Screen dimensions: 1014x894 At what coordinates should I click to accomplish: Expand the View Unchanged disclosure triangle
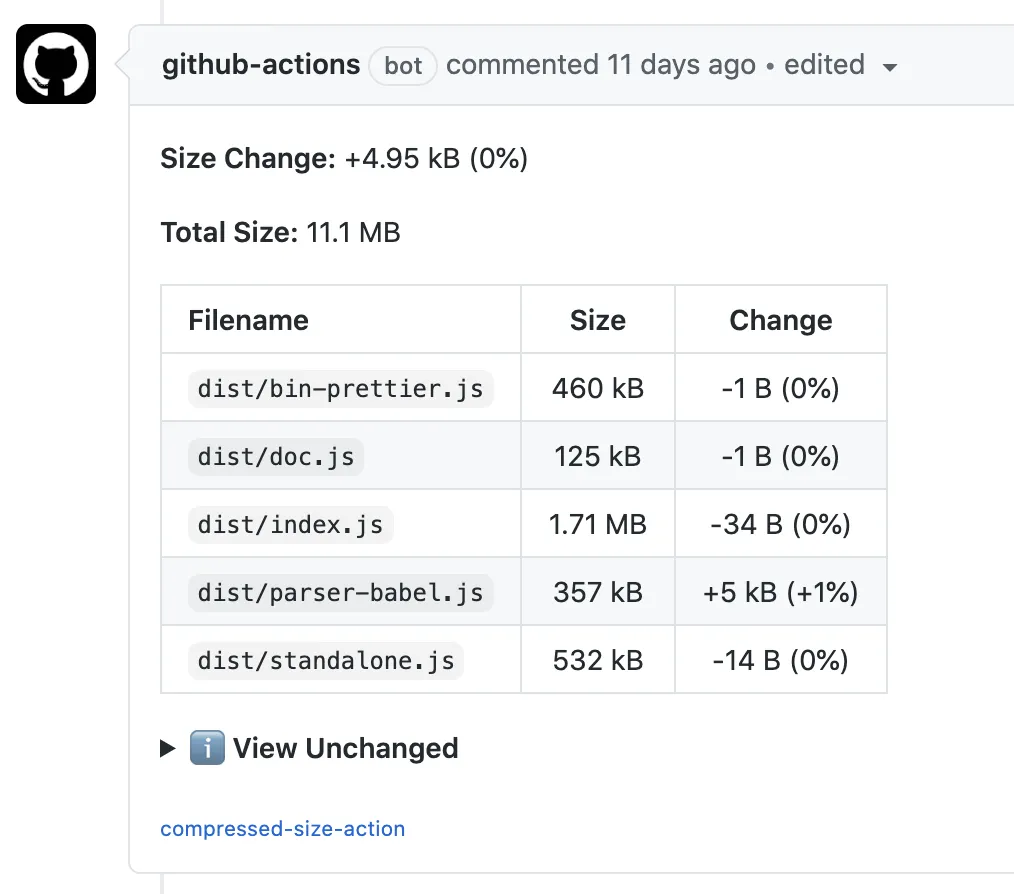coord(168,748)
